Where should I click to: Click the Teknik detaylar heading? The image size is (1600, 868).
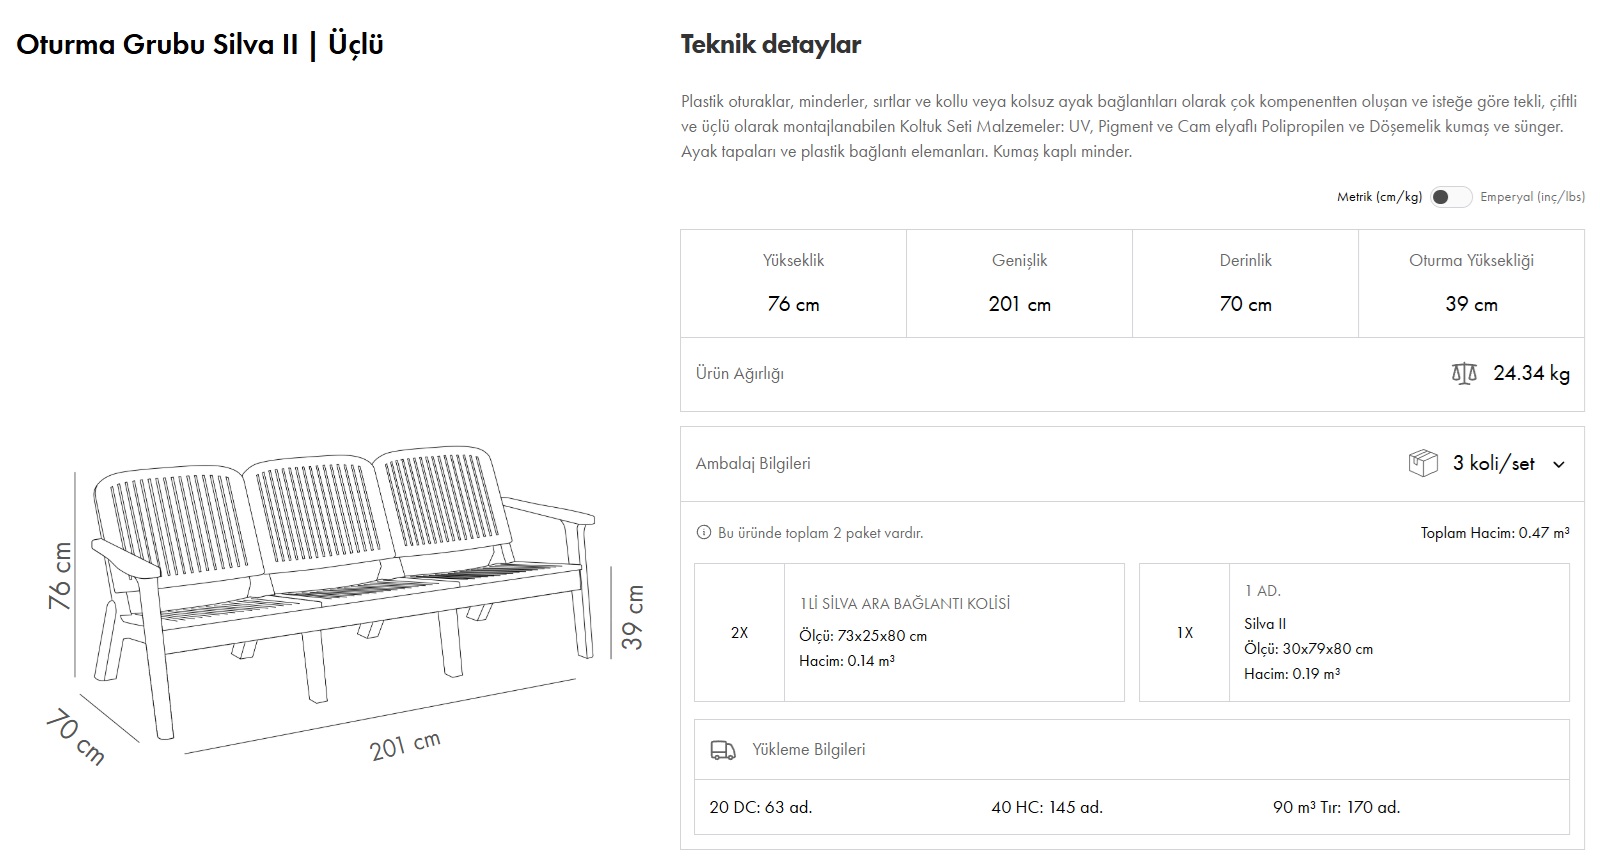click(x=770, y=44)
